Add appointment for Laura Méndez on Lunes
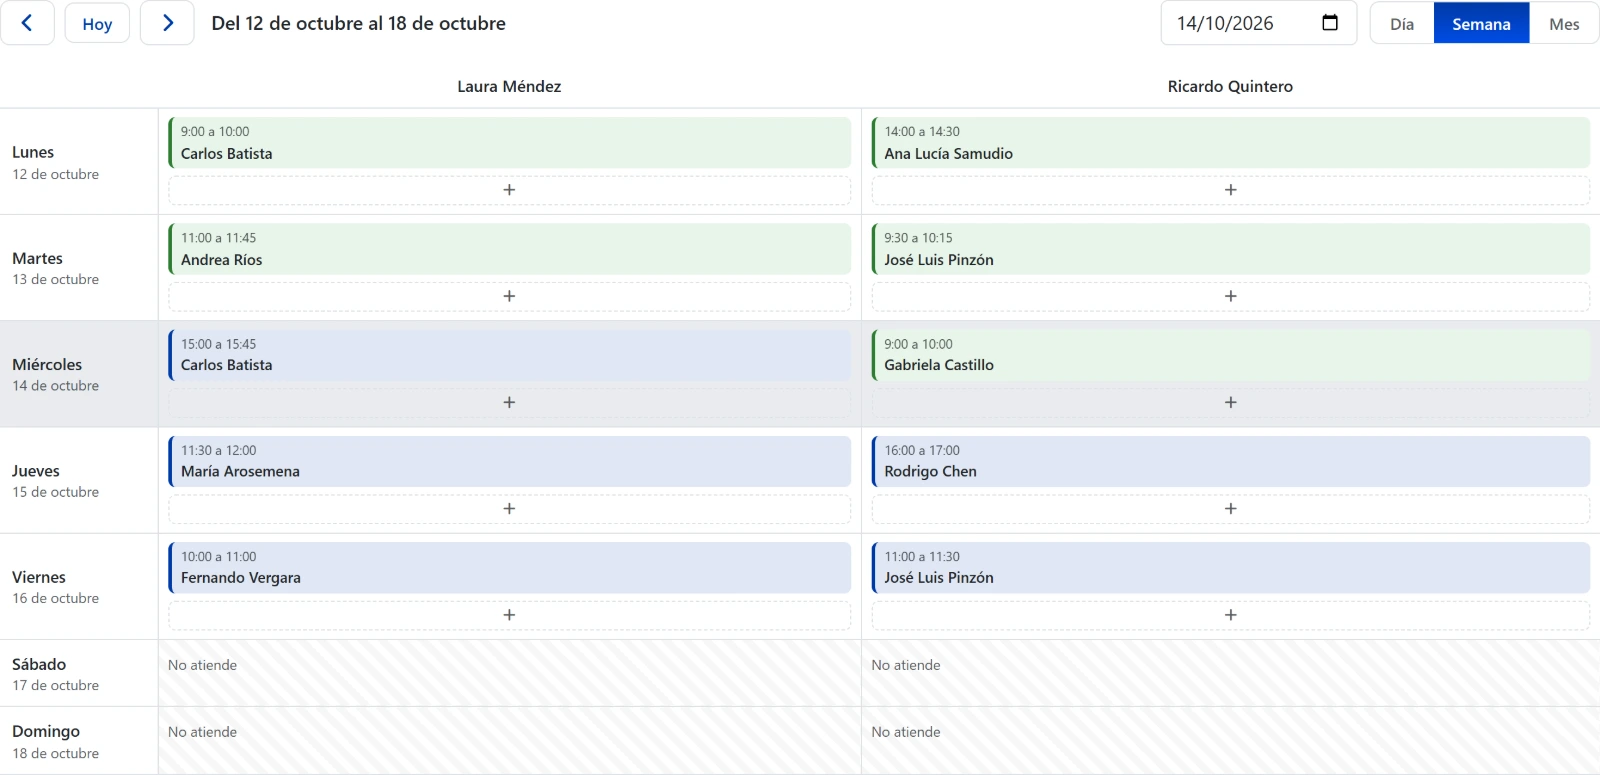This screenshot has height=775, width=1600. (509, 190)
